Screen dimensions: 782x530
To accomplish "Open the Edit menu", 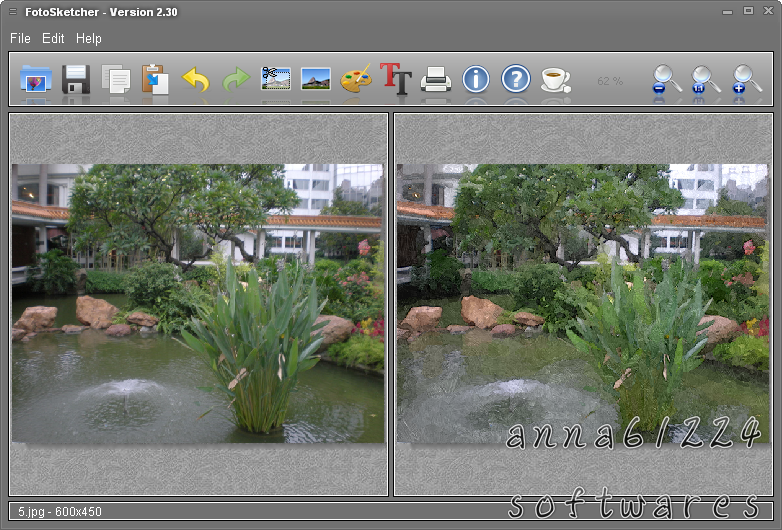I will point(53,38).
